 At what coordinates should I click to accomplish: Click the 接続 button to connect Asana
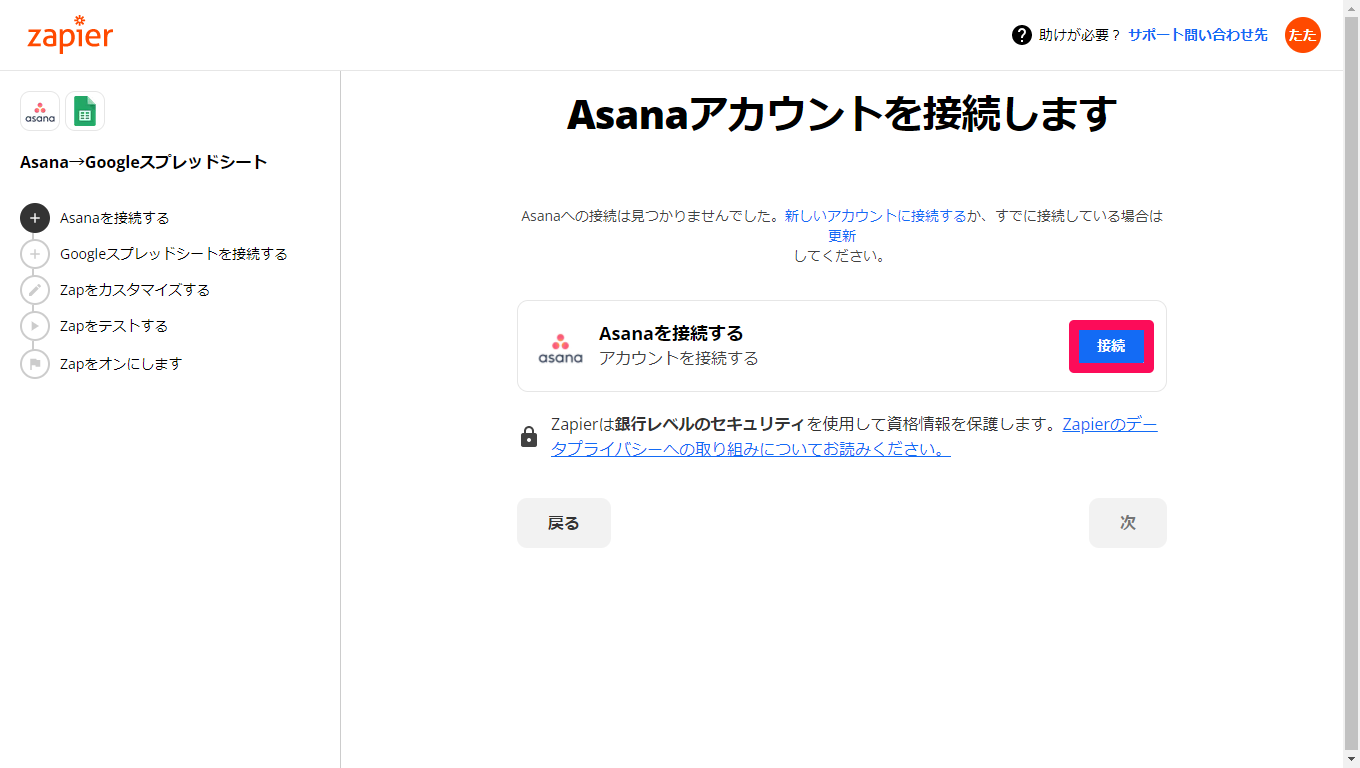tap(1111, 345)
